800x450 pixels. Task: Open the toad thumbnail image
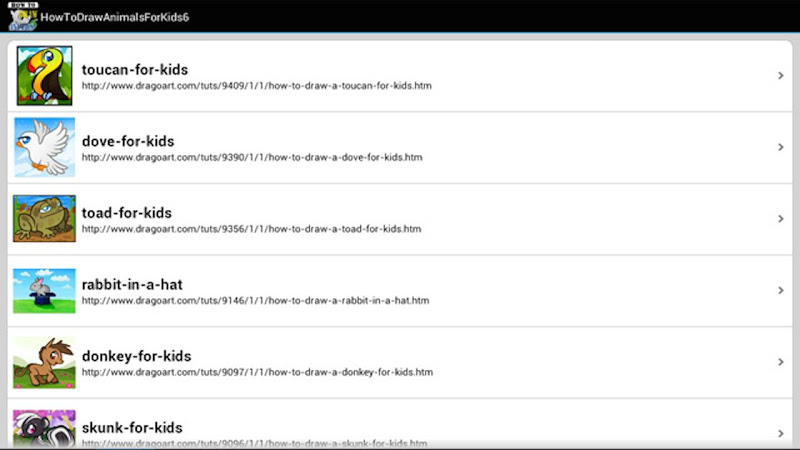pyautogui.click(x=44, y=218)
